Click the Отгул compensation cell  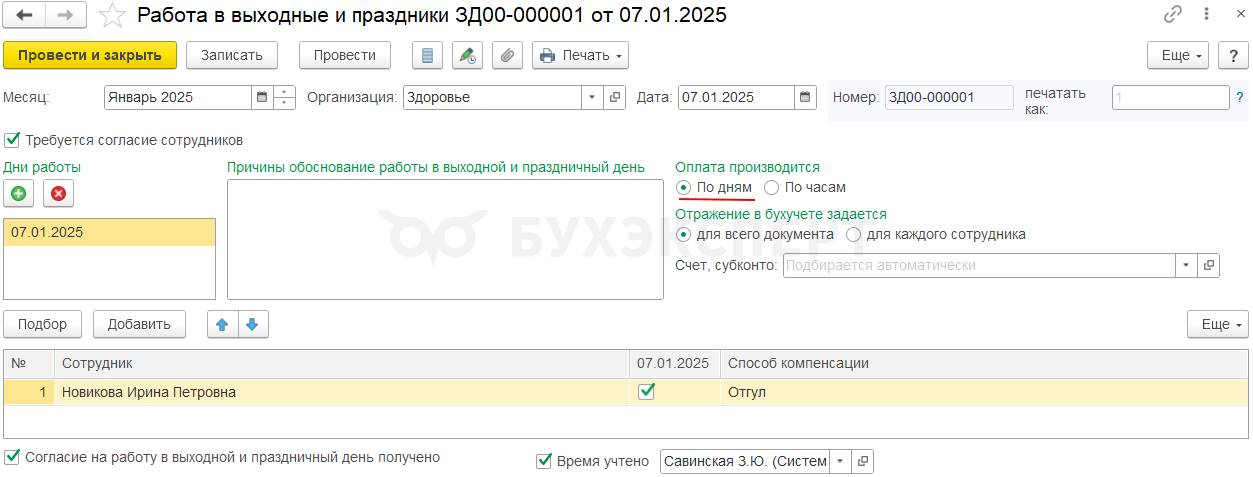984,392
